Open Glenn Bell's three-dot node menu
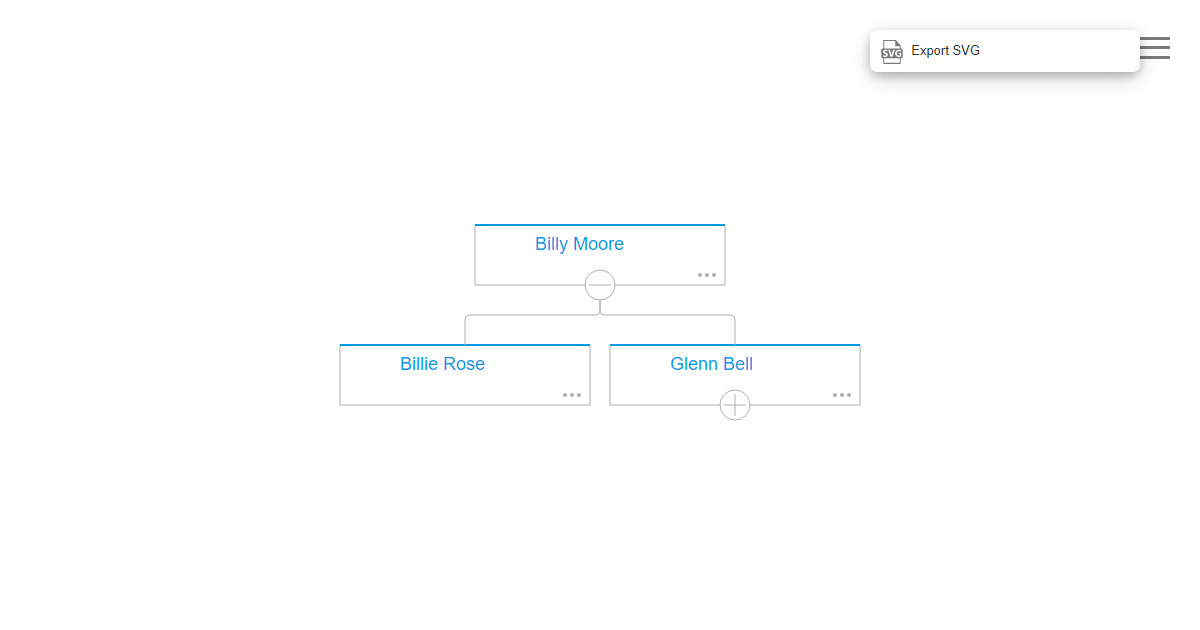1200x630 pixels. [x=842, y=394]
